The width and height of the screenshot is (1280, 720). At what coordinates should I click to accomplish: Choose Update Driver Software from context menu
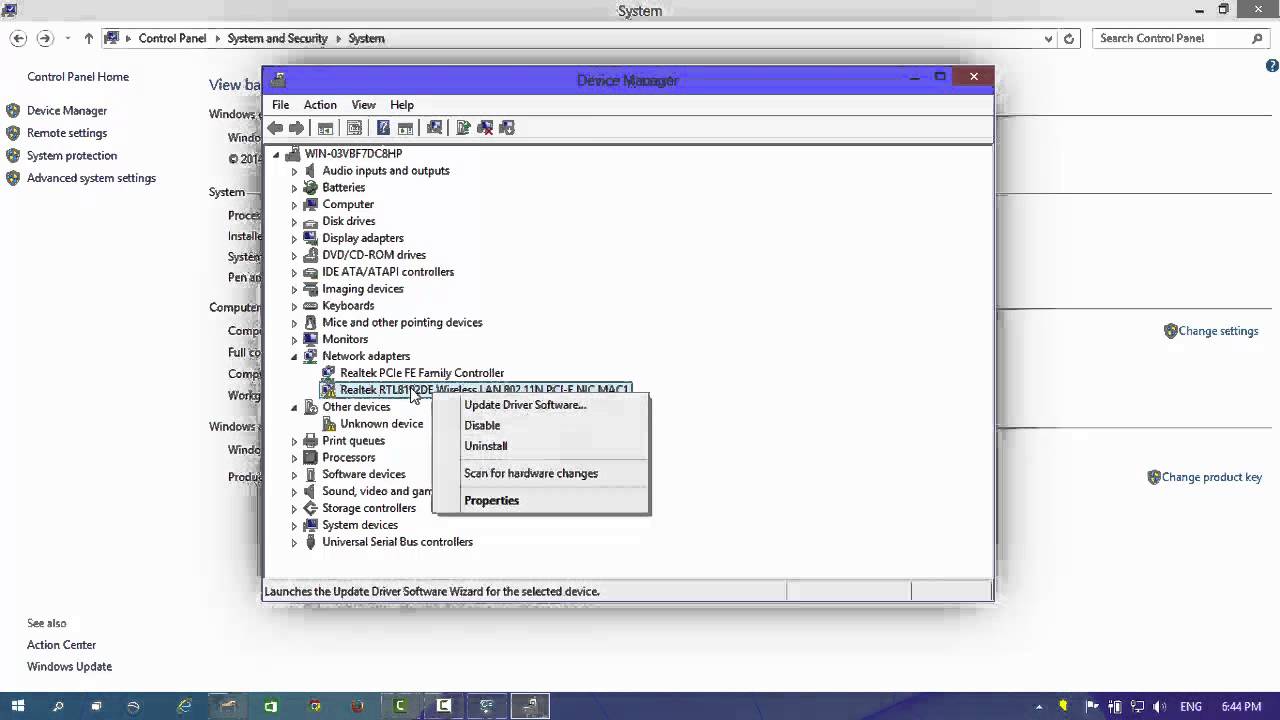541,405
